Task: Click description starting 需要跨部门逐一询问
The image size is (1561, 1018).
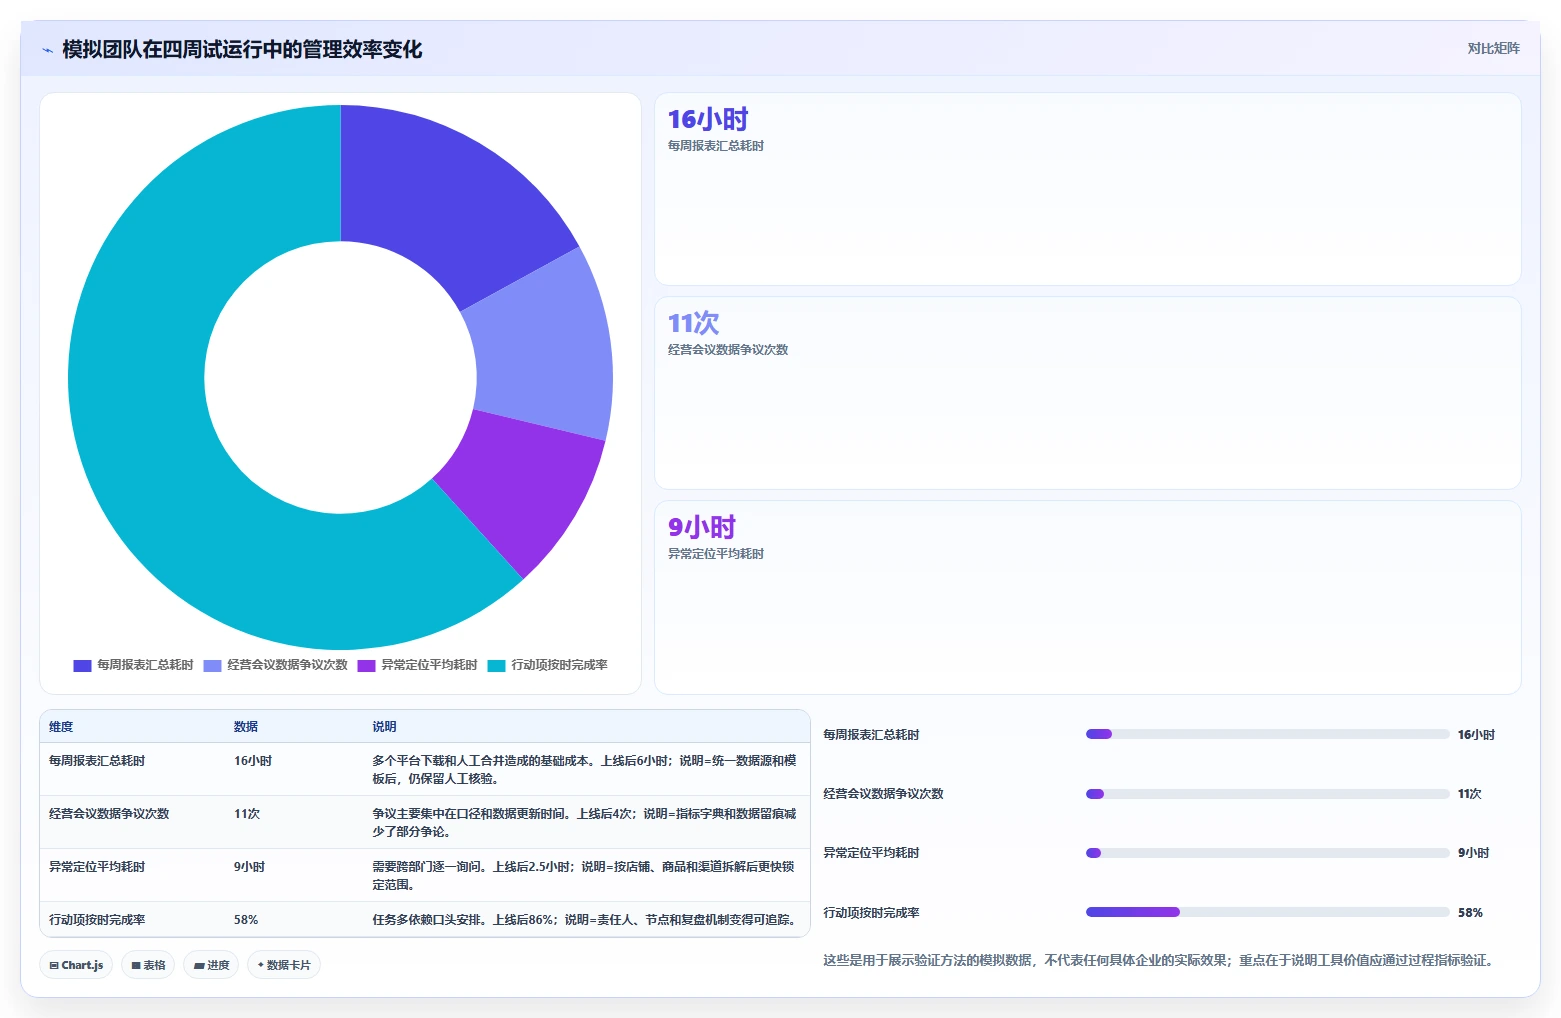Action: [x=585, y=876]
